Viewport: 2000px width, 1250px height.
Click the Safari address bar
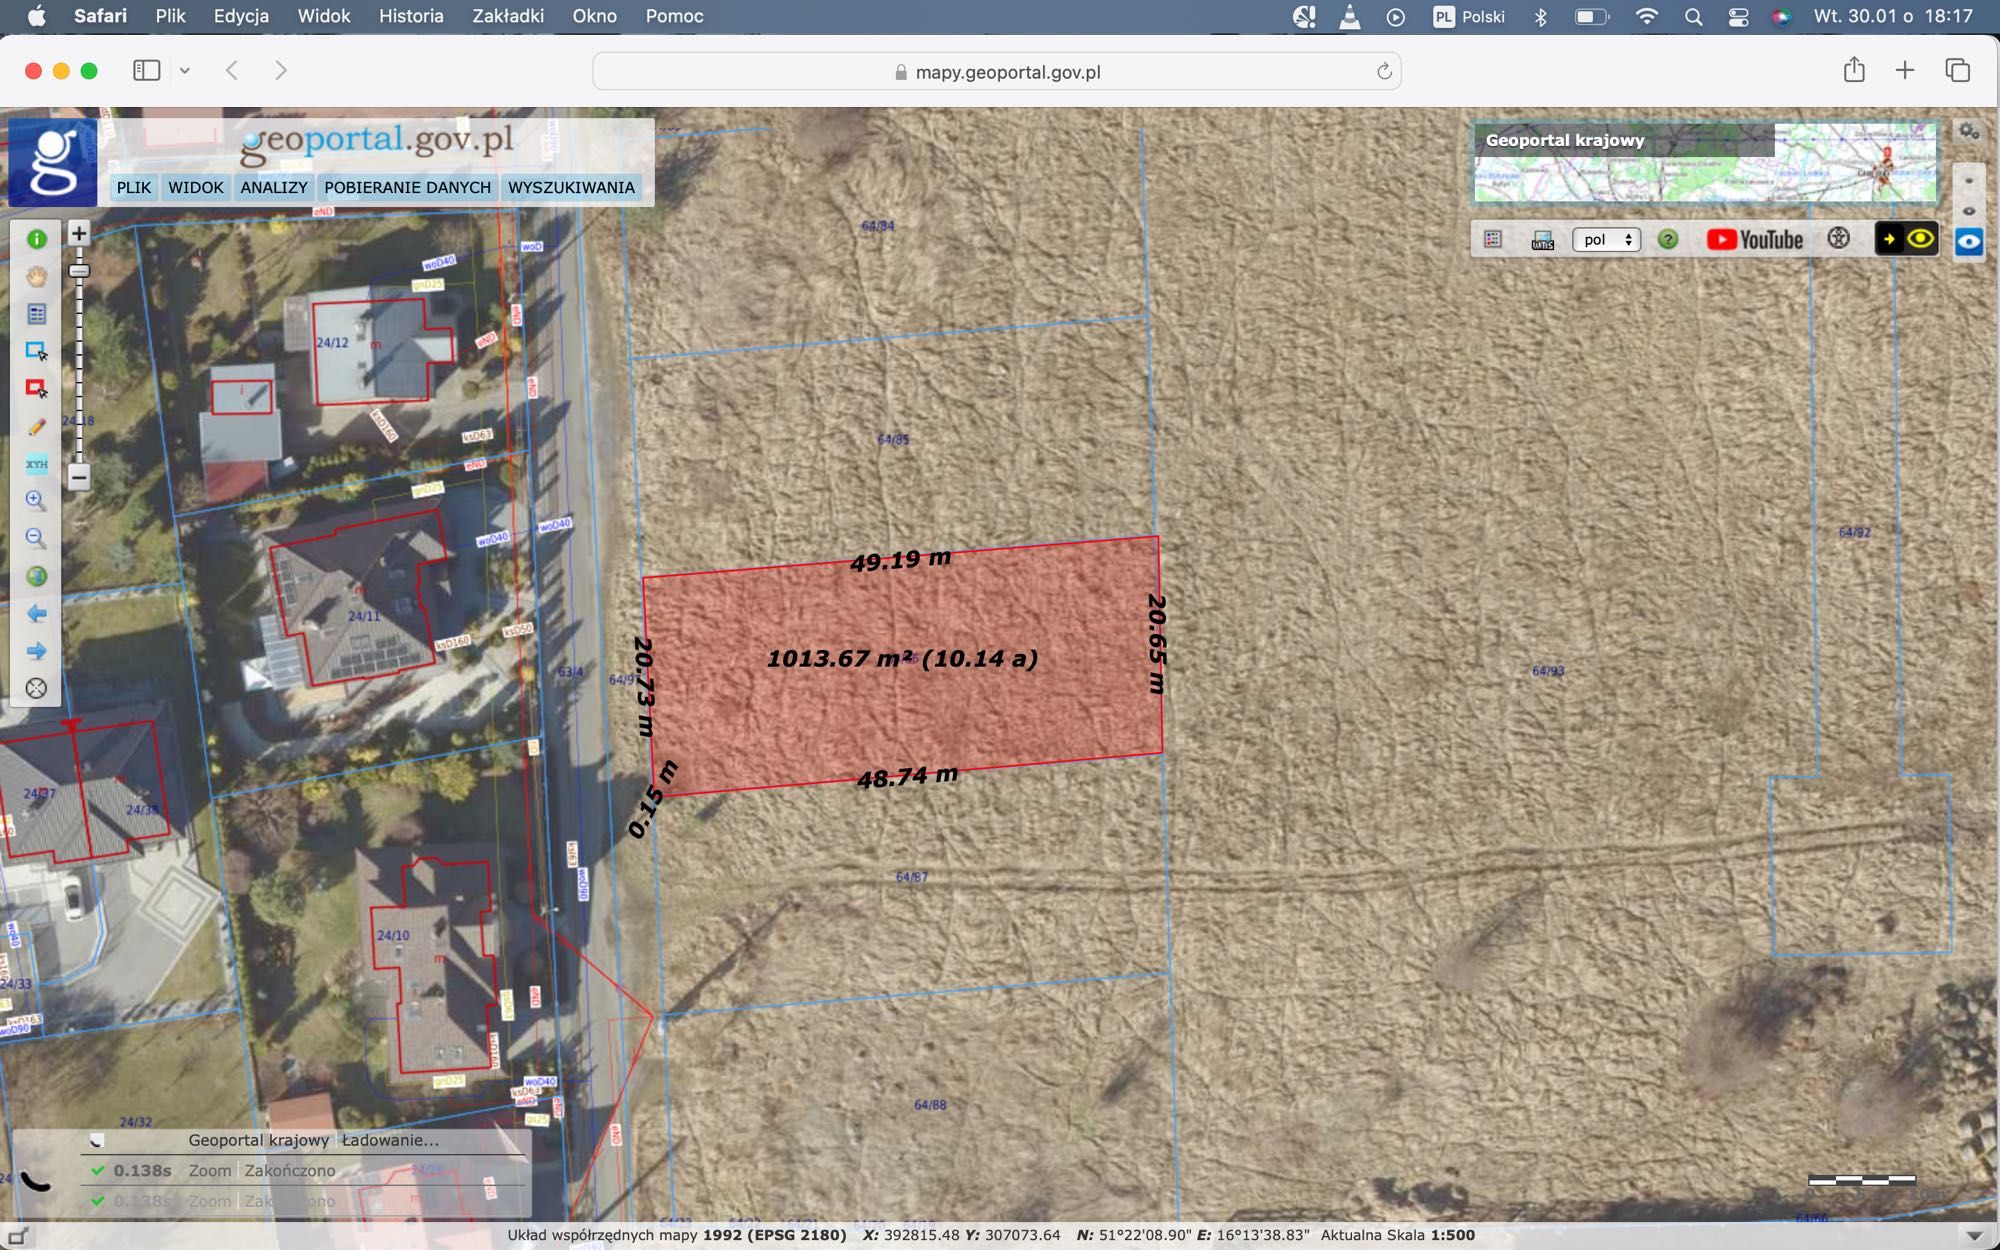997,71
